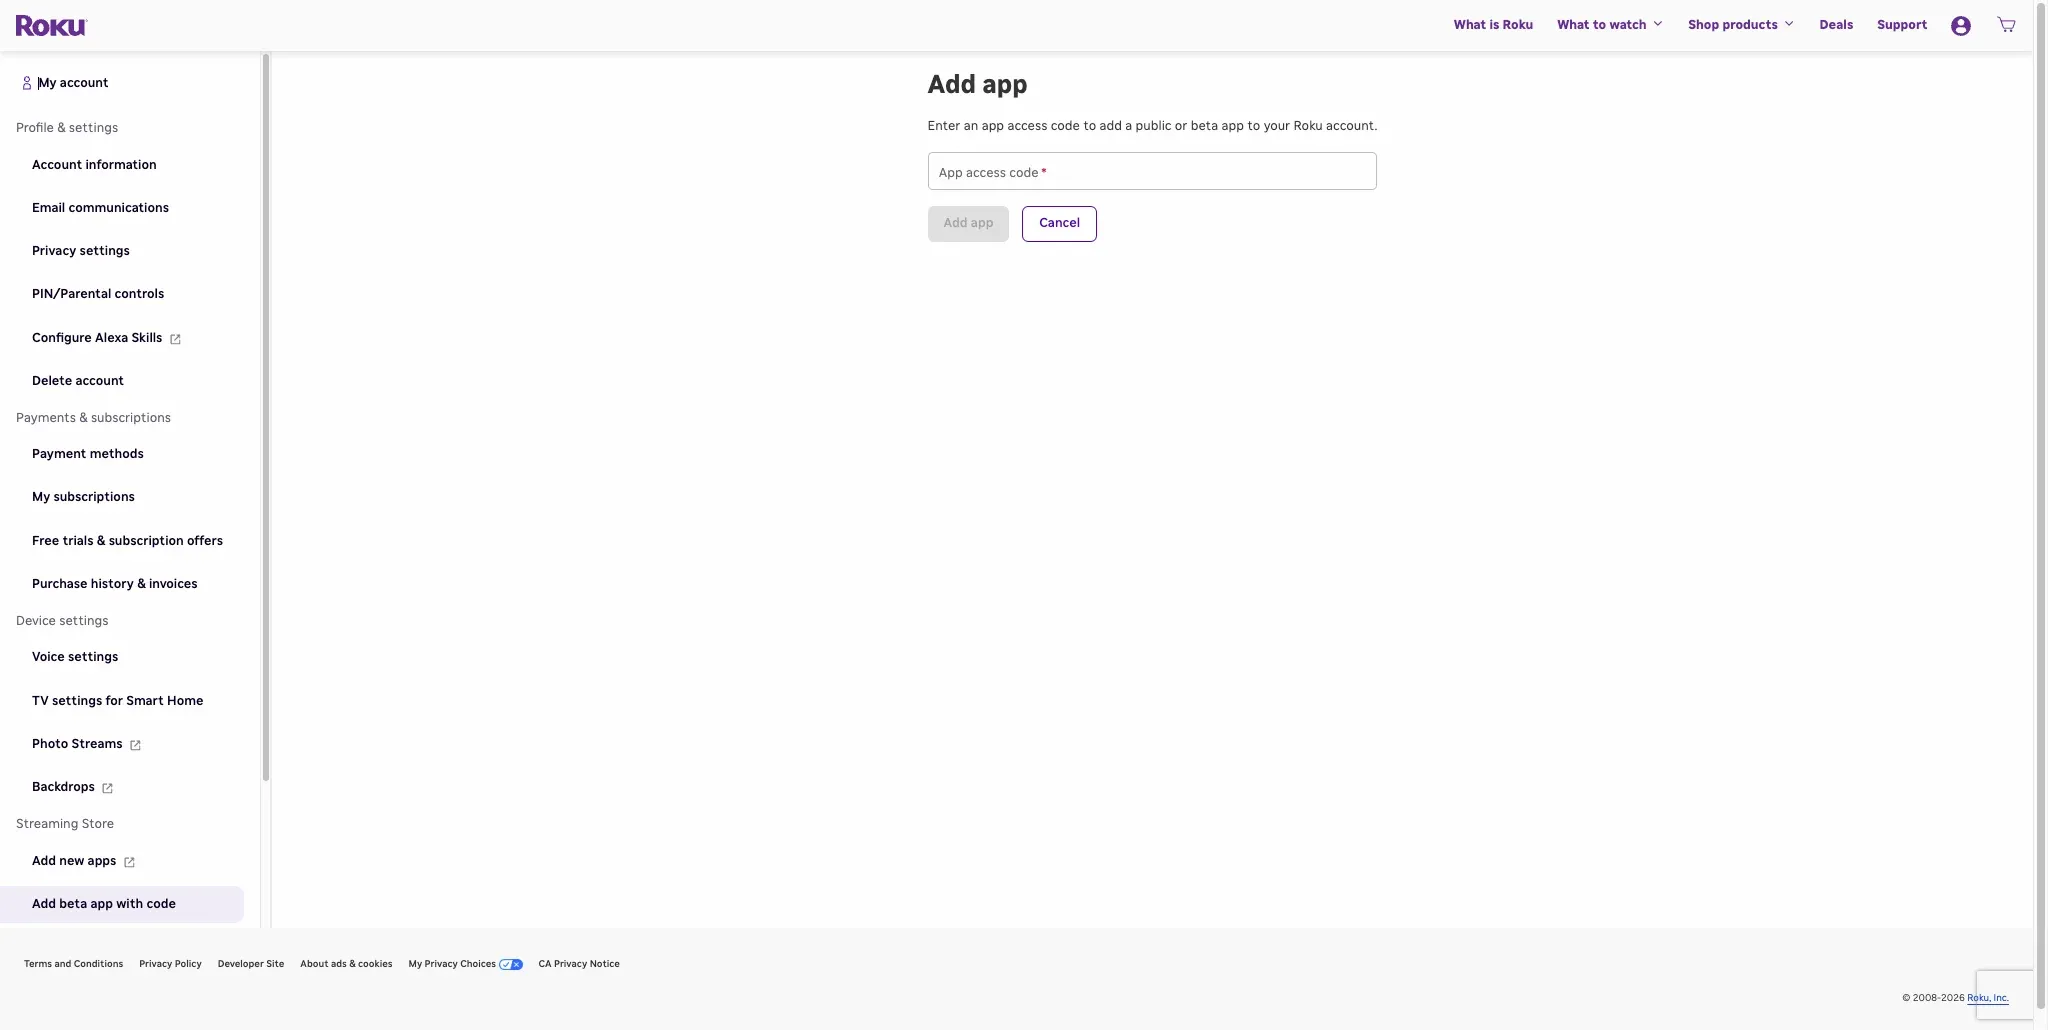Open Backdrops link
Image resolution: width=2048 pixels, height=1030 pixels.
63,787
